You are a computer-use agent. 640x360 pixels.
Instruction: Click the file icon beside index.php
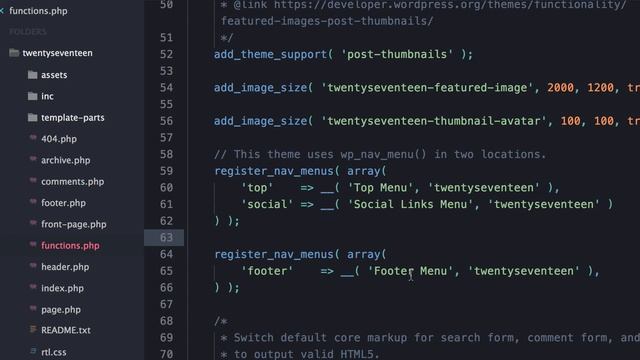pos(33,287)
